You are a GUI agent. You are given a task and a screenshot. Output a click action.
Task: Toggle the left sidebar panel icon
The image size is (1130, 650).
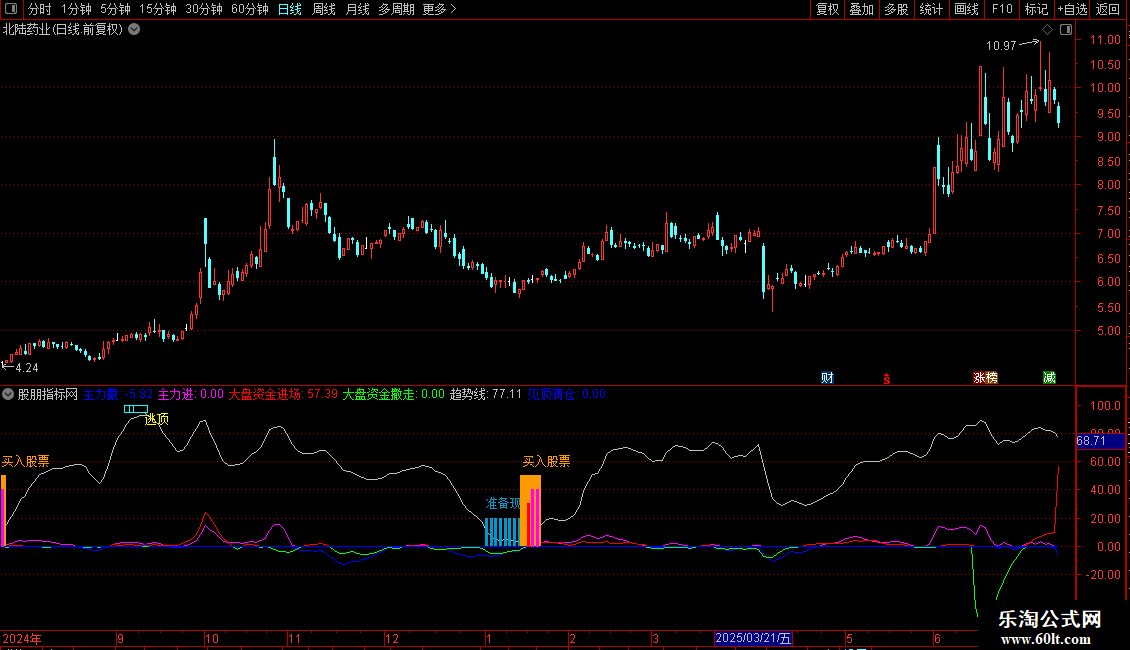[11, 9]
